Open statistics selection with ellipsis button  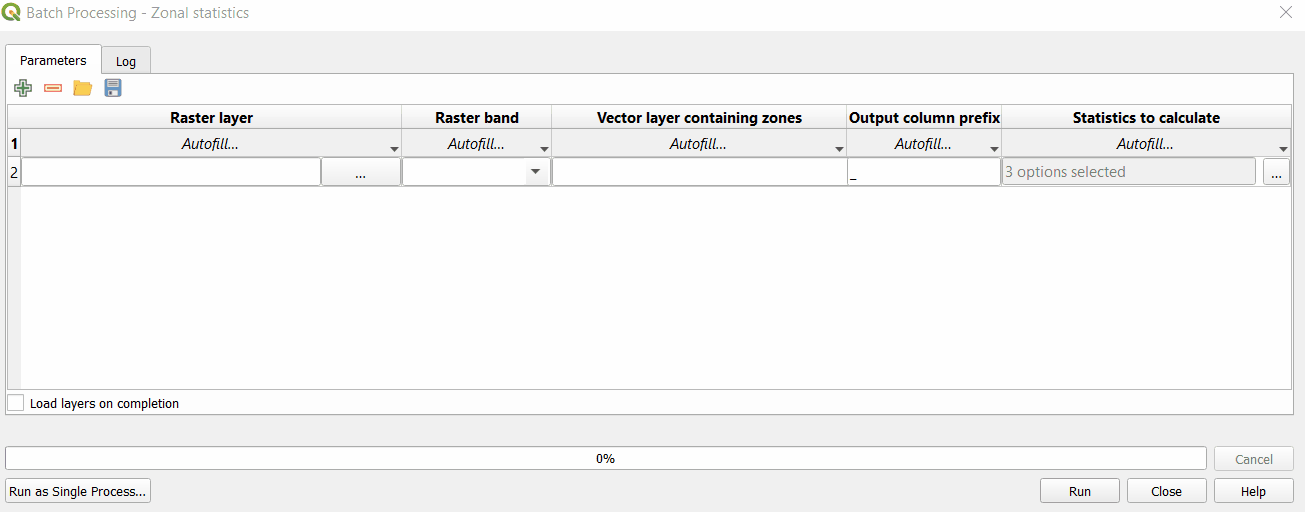[1275, 173]
